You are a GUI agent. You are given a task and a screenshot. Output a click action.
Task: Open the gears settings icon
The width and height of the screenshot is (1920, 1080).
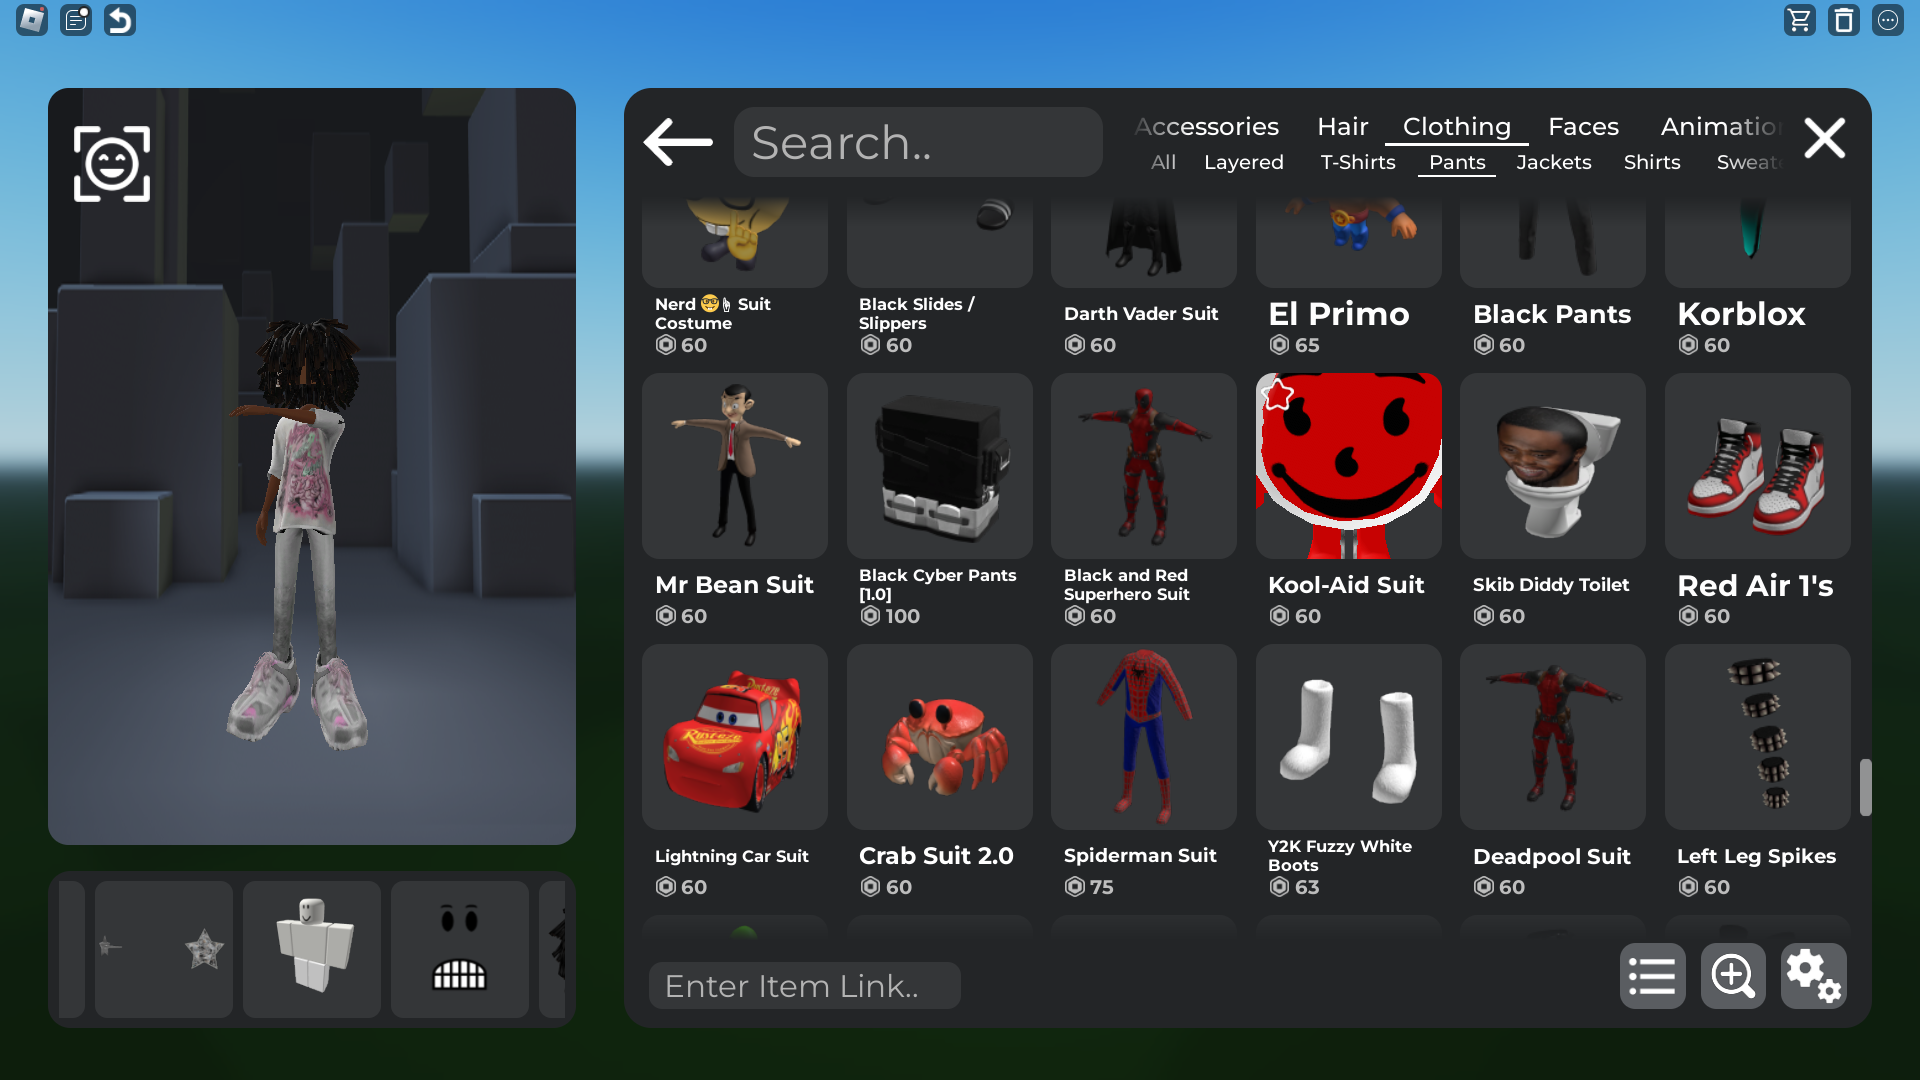[x=1813, y=976]
